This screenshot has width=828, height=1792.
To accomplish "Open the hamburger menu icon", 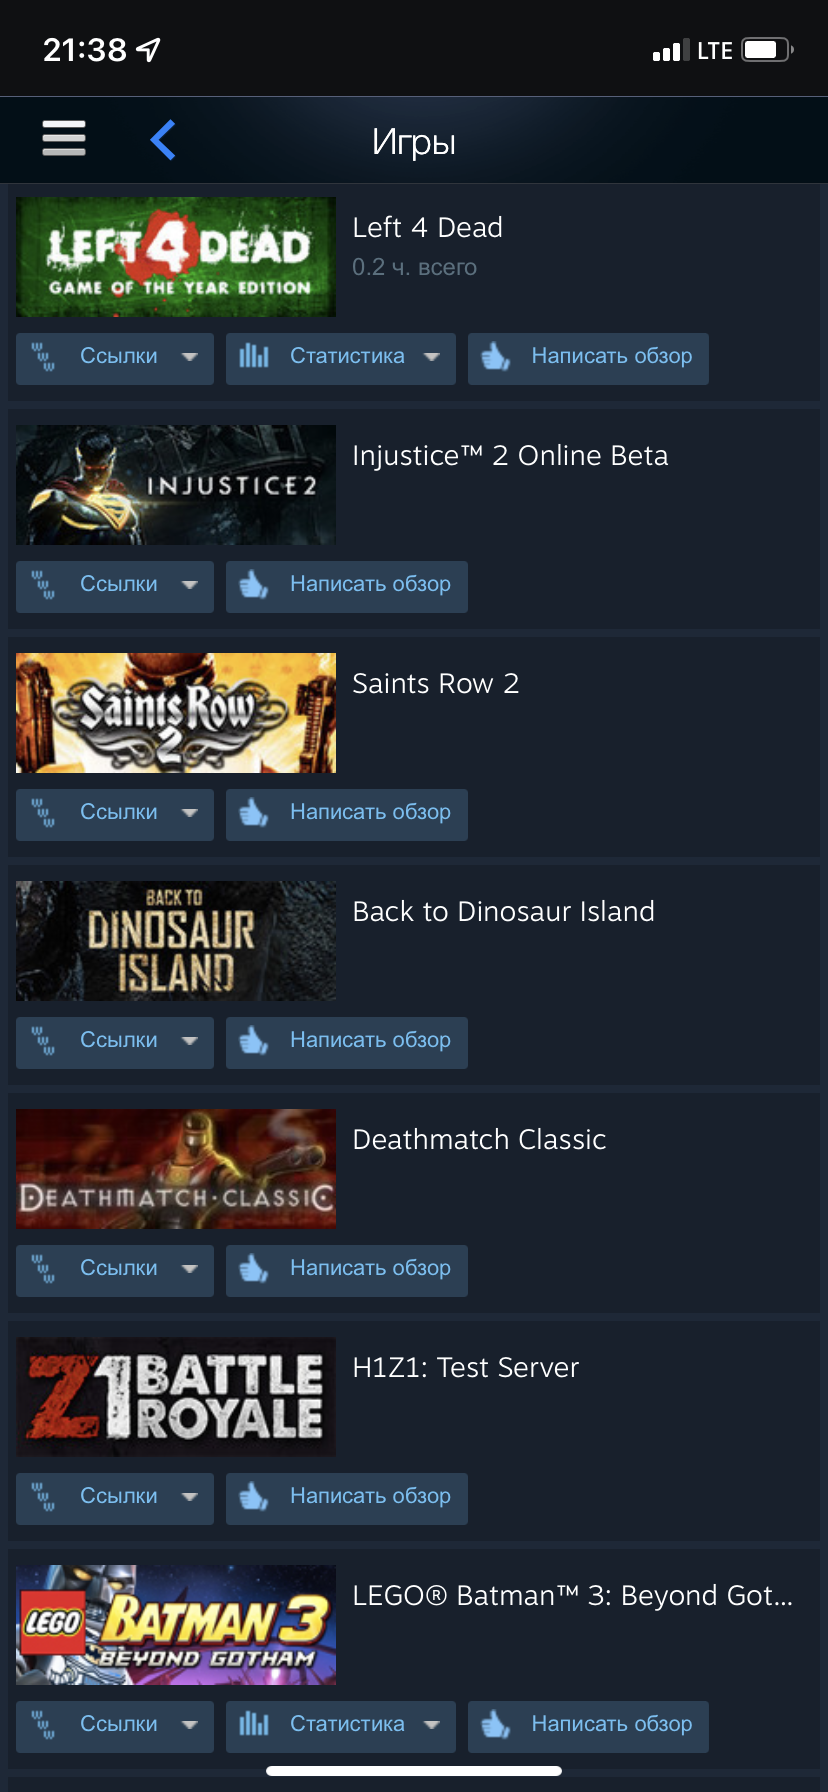I will tap(64, 138).
